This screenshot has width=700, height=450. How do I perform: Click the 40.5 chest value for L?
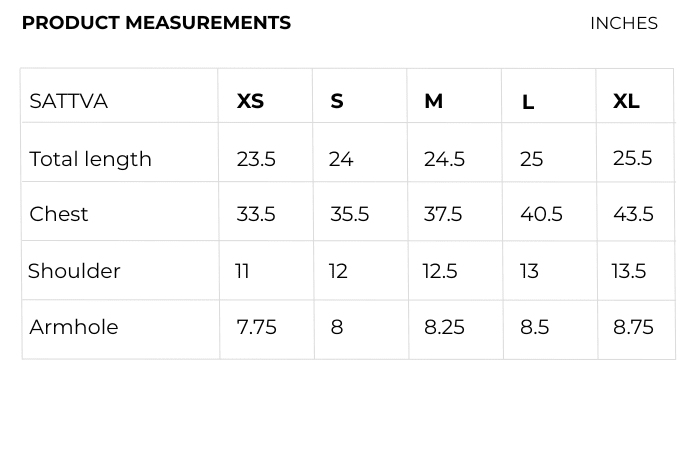tap(541, 214)
